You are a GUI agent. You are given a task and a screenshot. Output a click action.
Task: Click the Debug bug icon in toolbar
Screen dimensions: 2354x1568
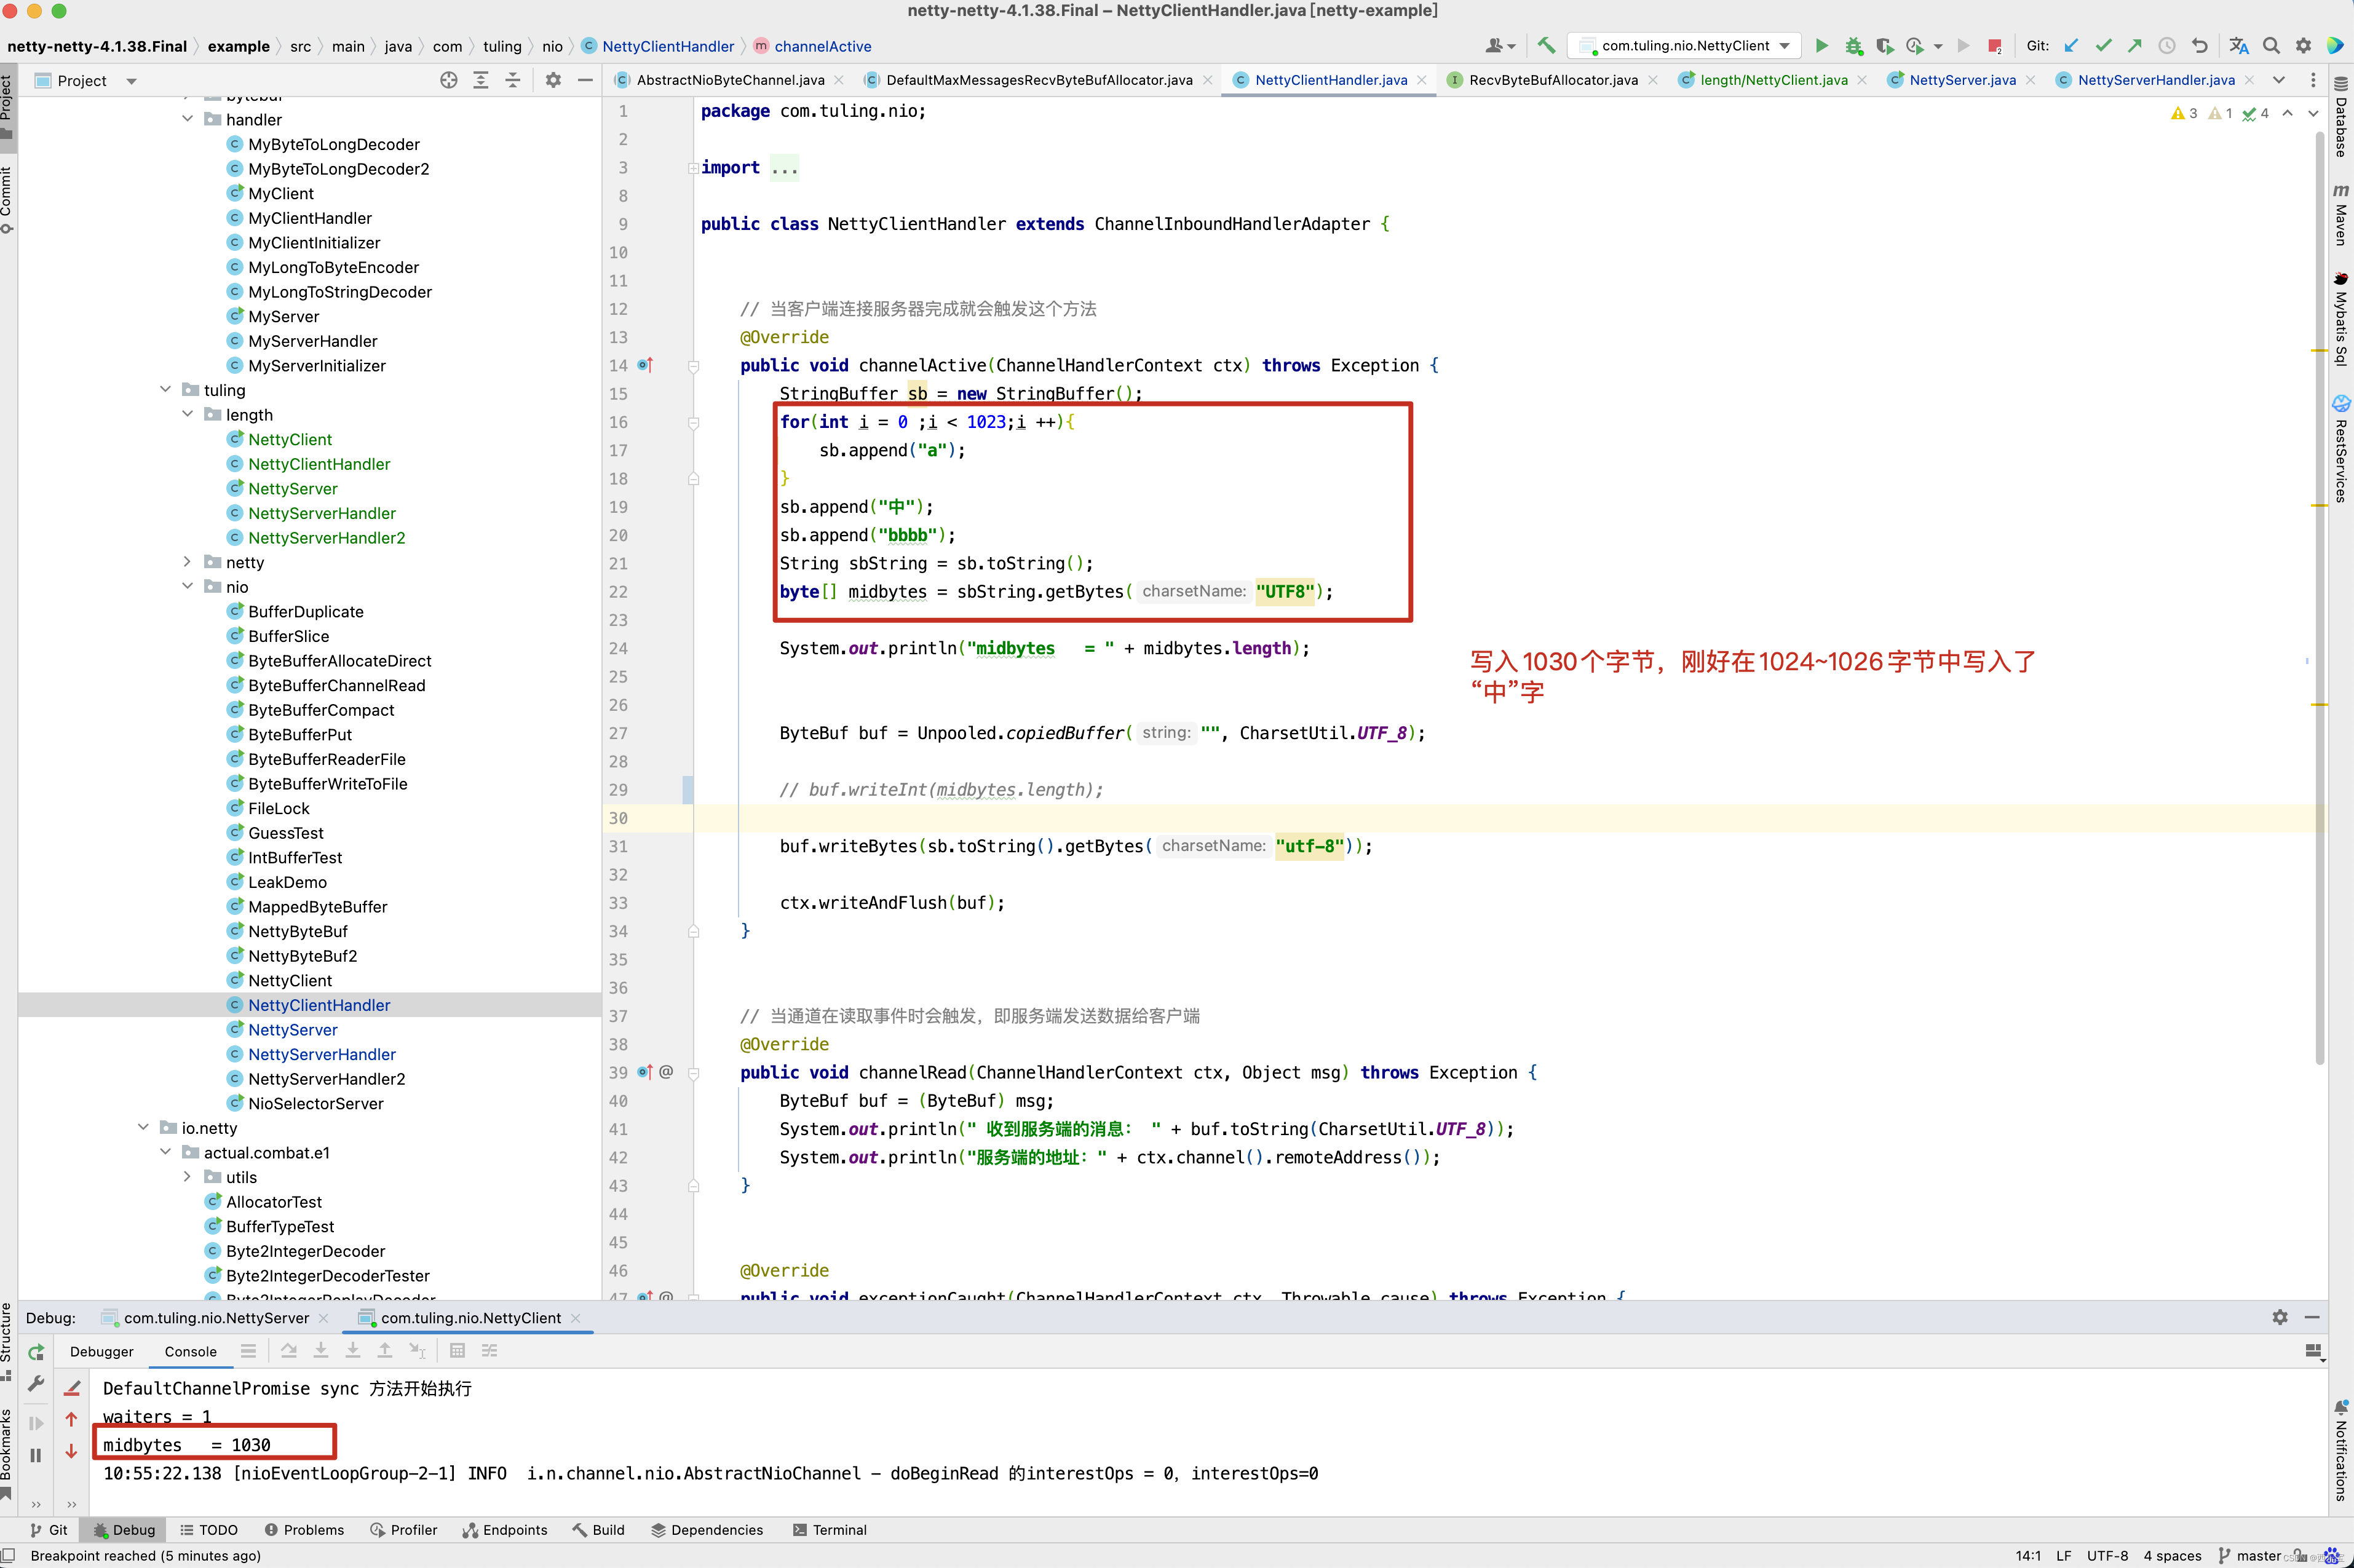(1853, 46)
